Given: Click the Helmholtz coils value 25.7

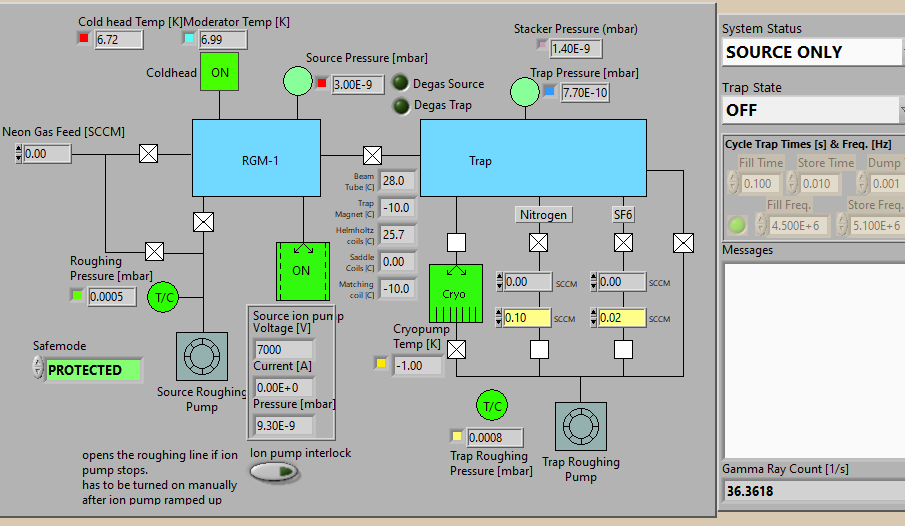Looking at the screenshot, I should tap(398, 234).
